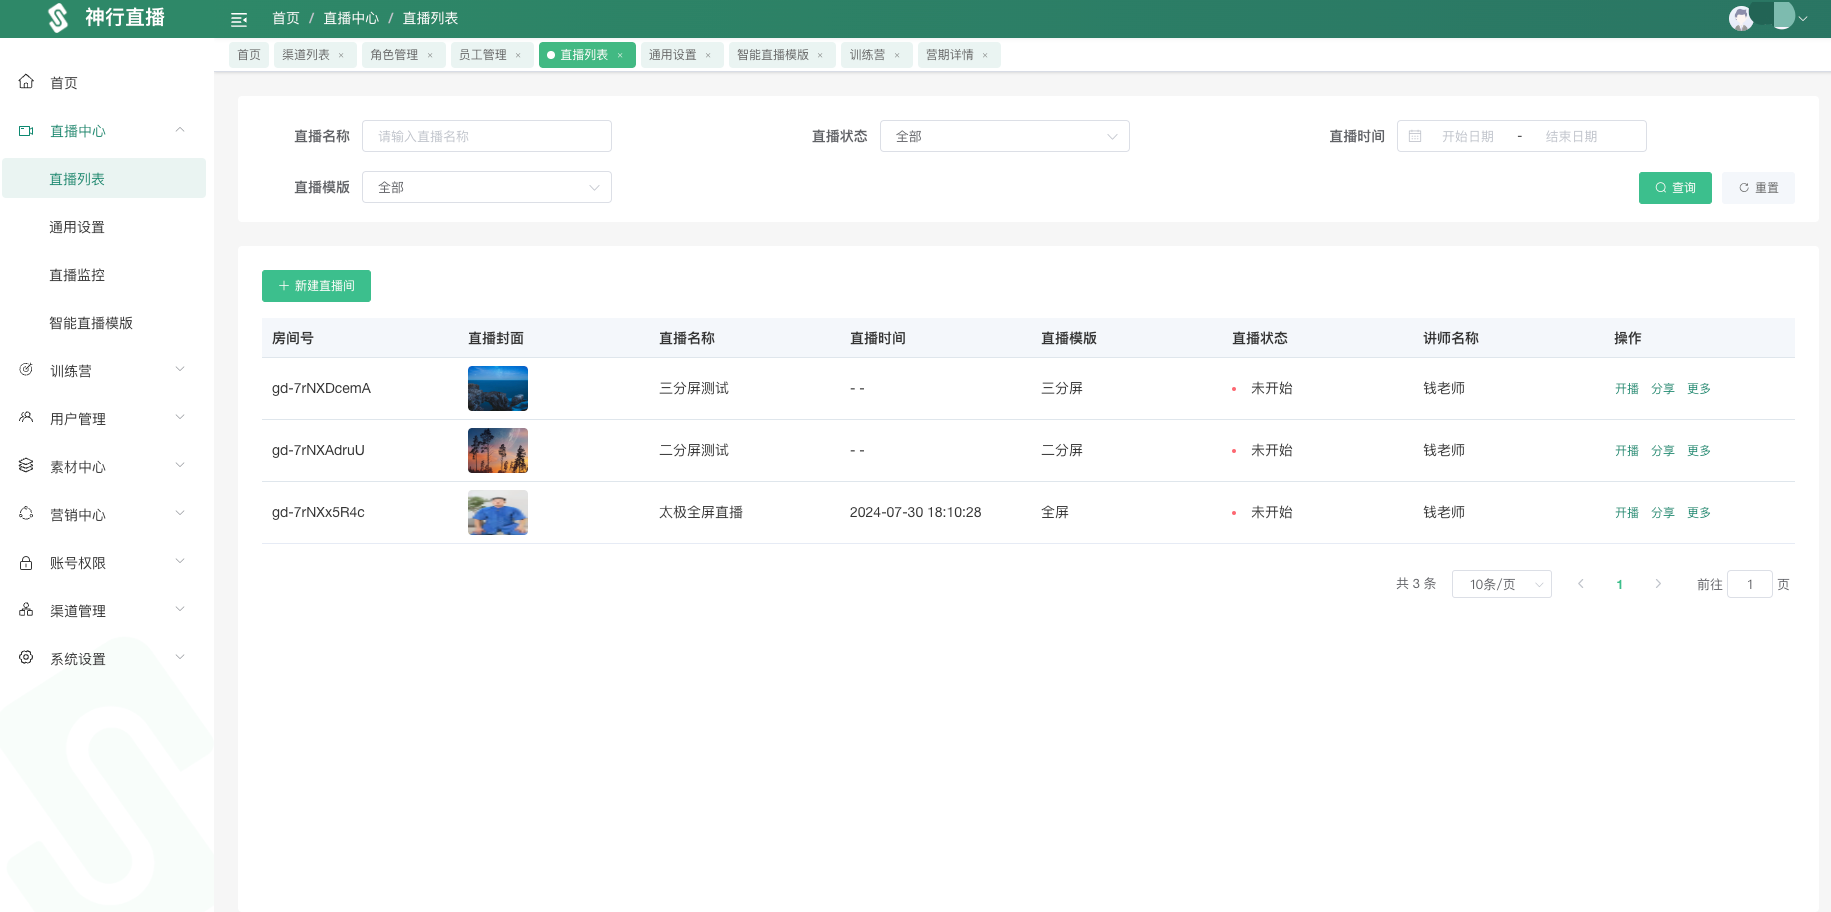Viewport: 1831px width, 912px height.
Task: Expand the 系统设置 menu chevron
Action: tap(180, 658)
